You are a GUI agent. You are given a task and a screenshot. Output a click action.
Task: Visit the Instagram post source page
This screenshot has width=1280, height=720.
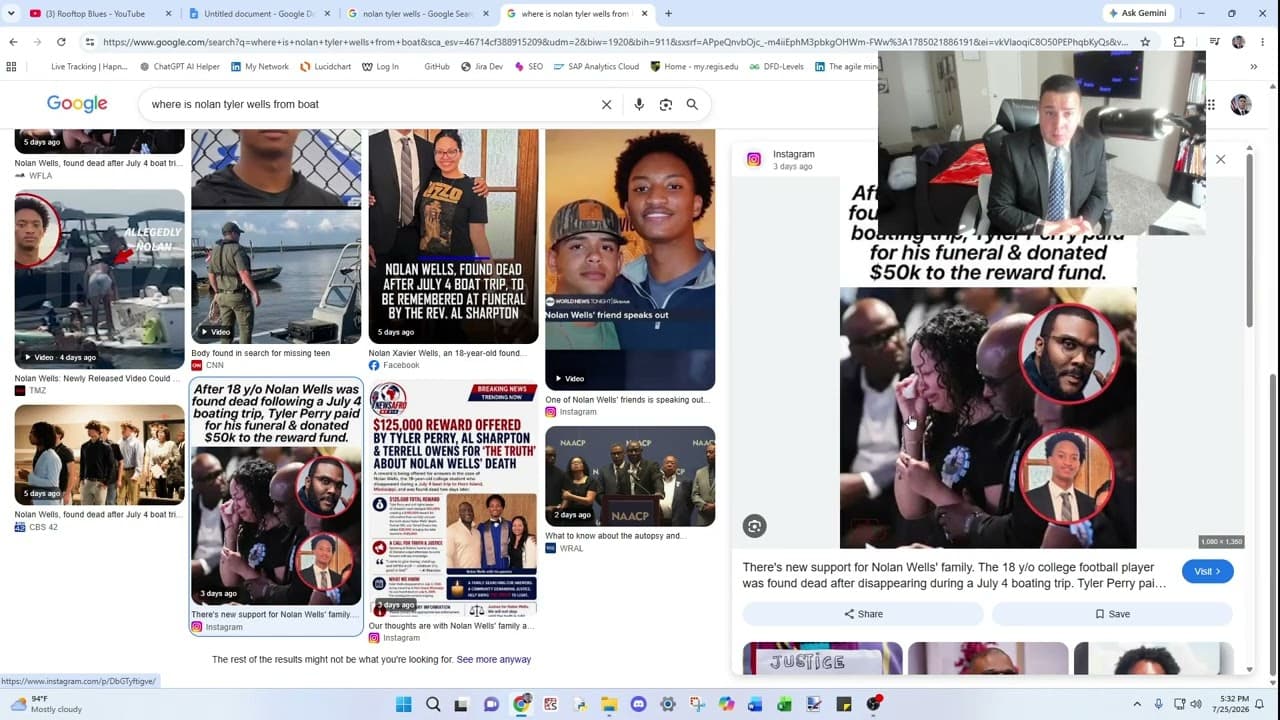[1207, 571]
